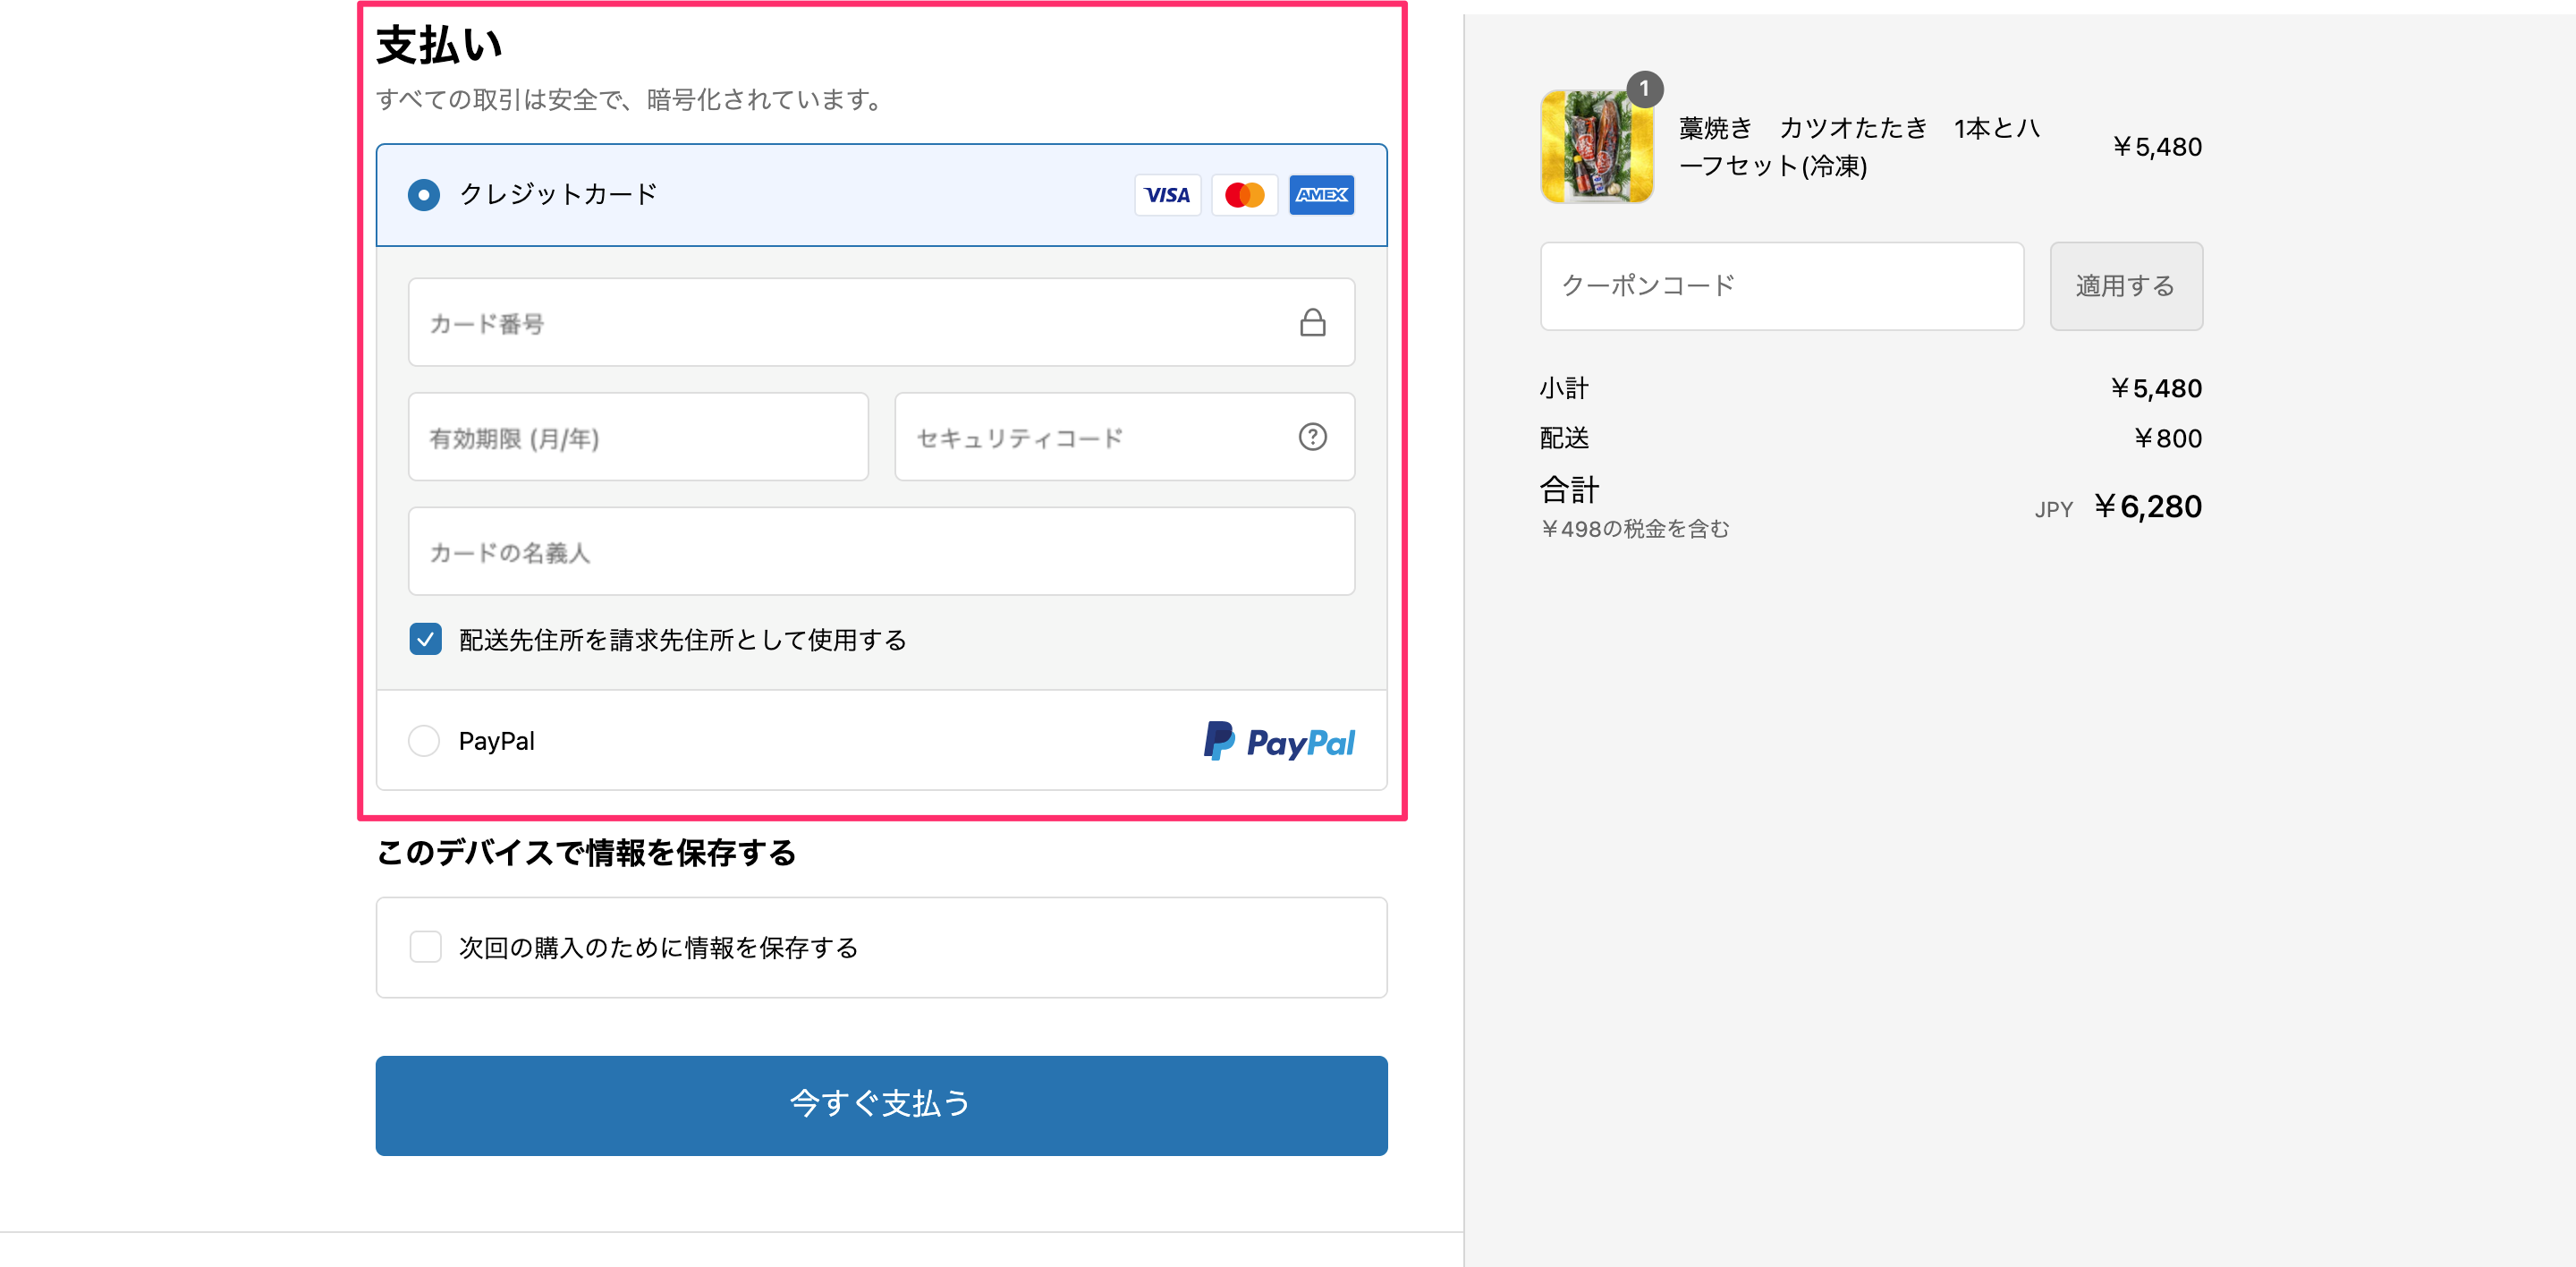
Task: Click the 合計 ¥6,280 total amount
Action: (2147, 507)
